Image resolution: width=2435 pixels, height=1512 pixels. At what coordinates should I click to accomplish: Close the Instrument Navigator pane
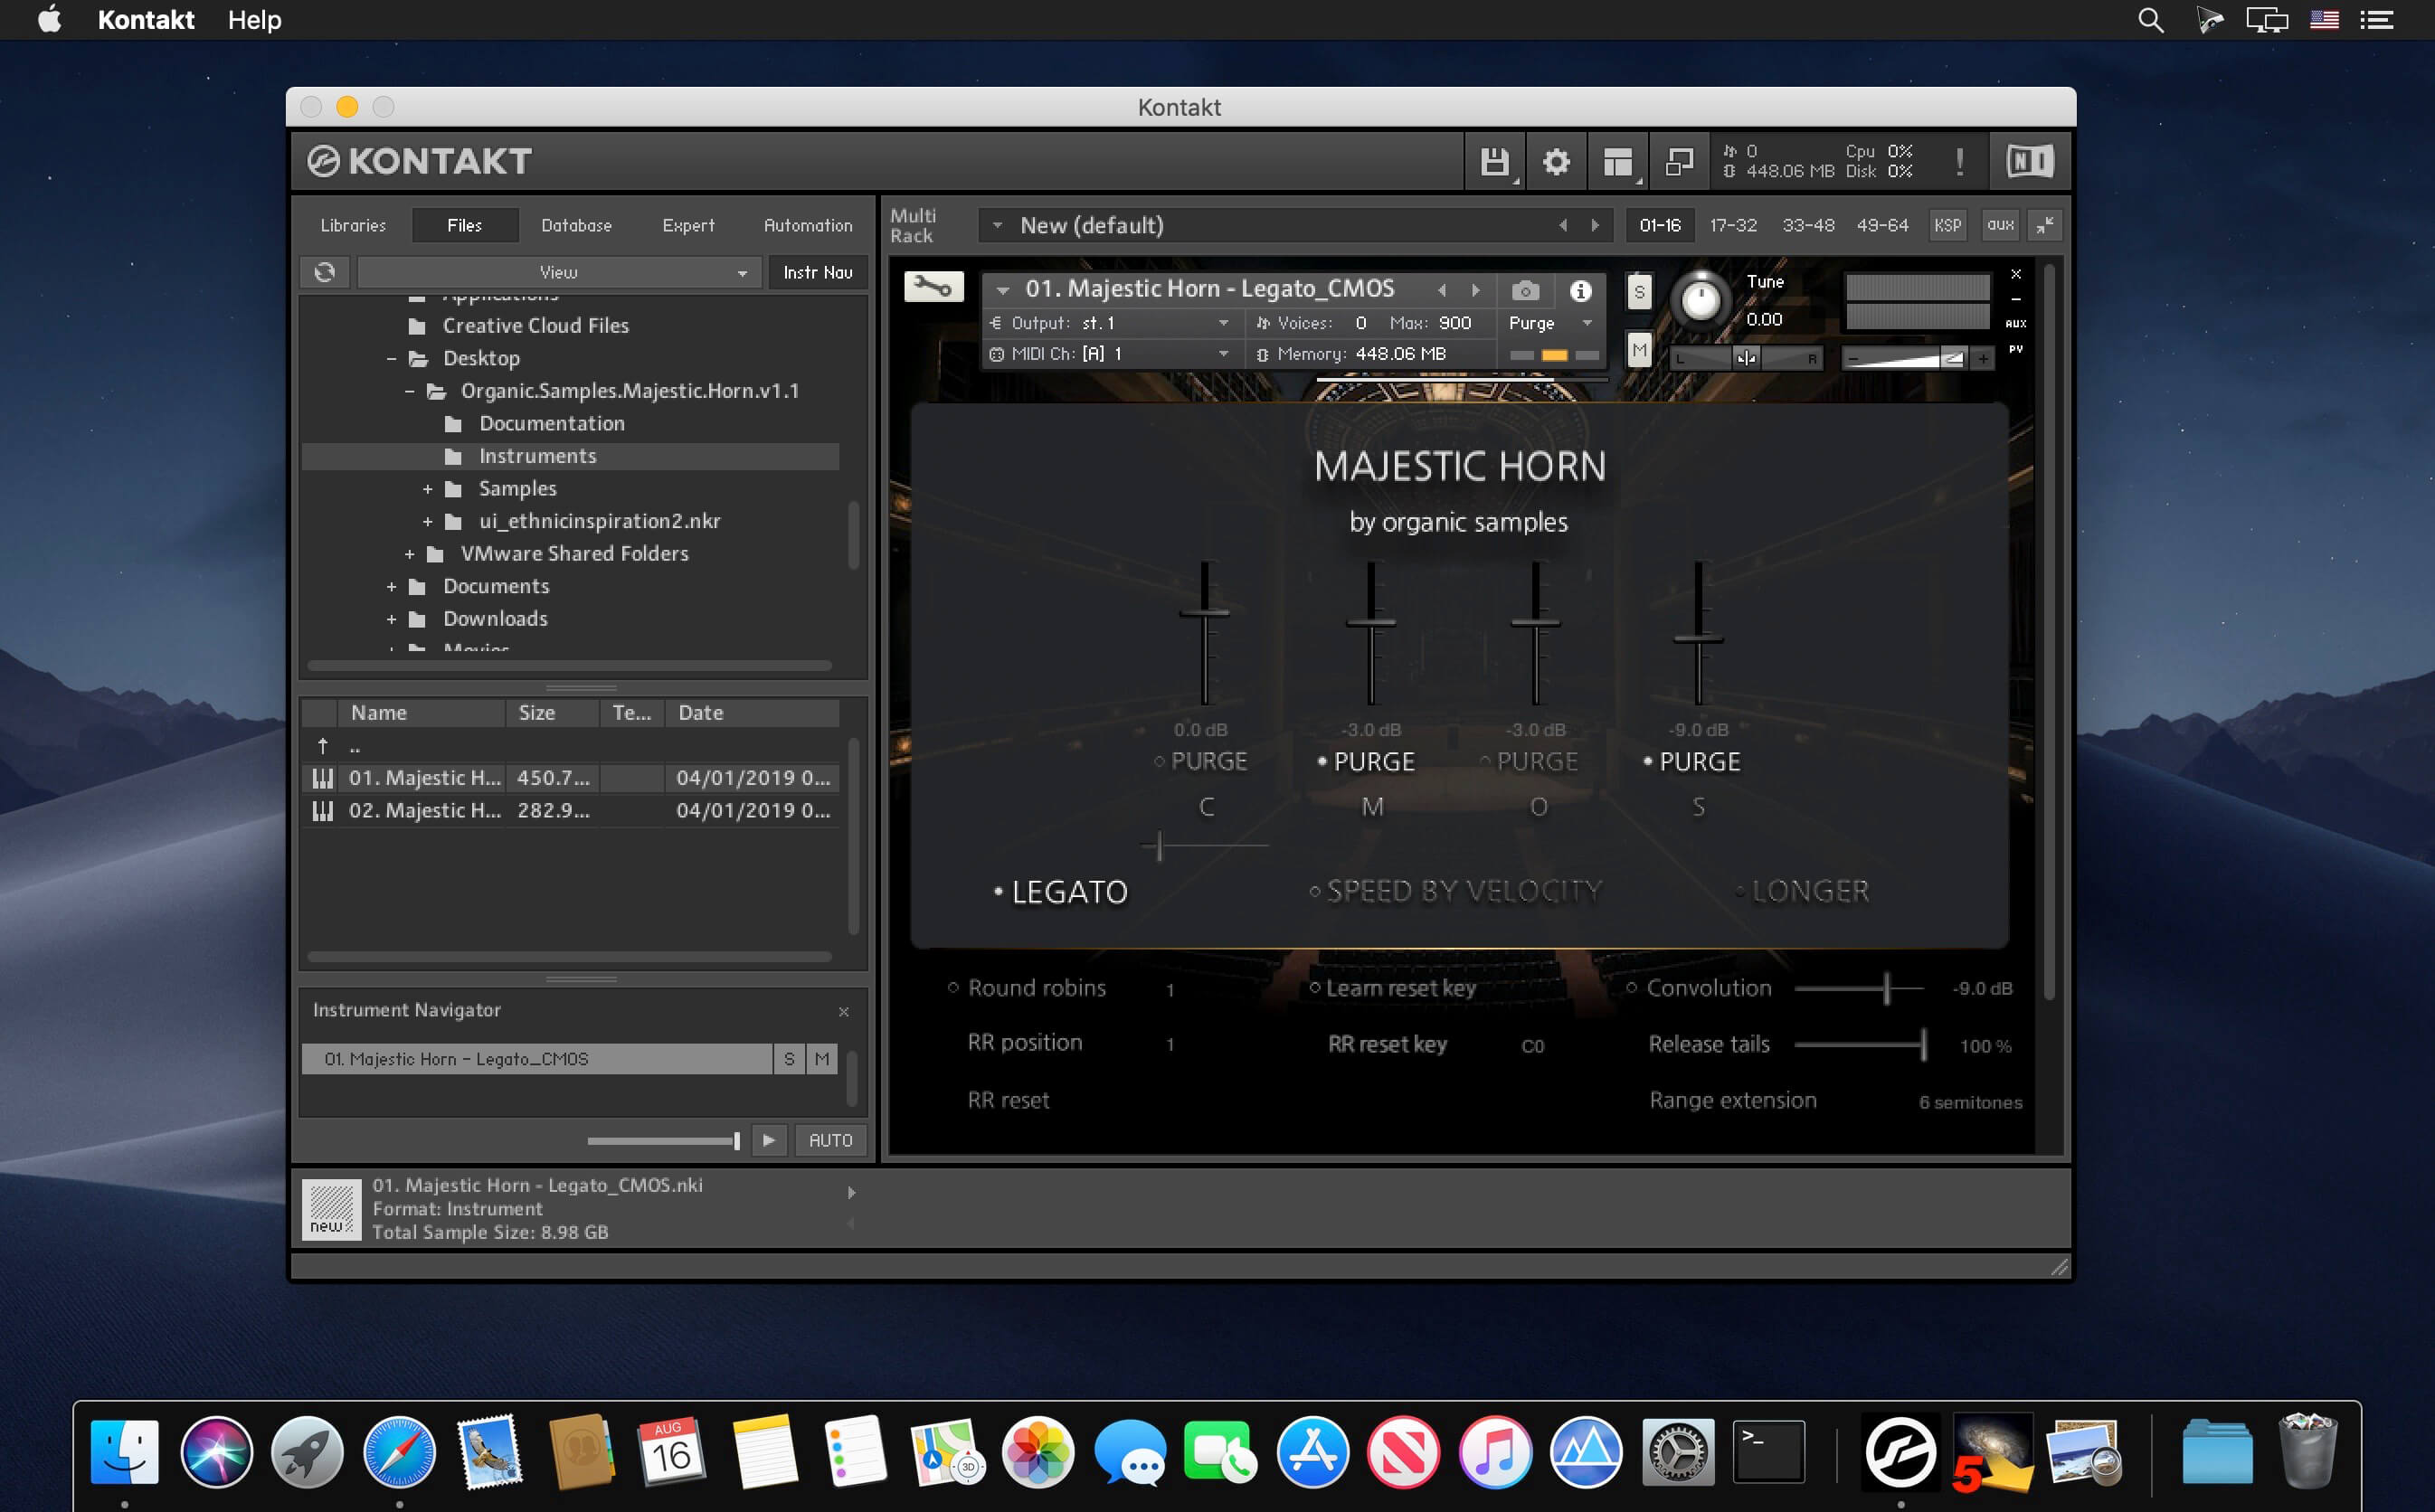pyautogui.click(x=844, y=1012)
